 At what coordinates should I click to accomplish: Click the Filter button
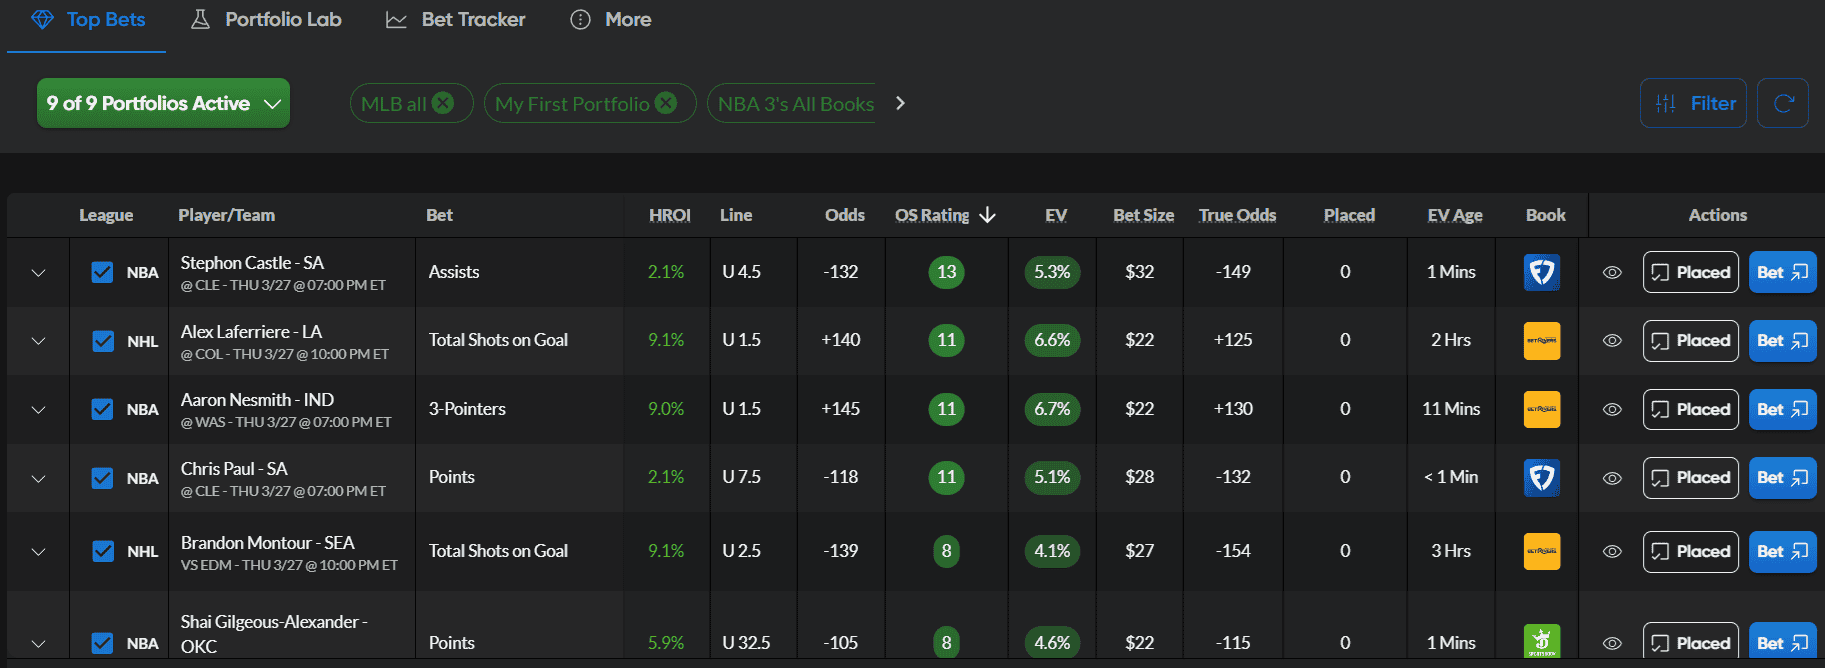(1693, 103)
